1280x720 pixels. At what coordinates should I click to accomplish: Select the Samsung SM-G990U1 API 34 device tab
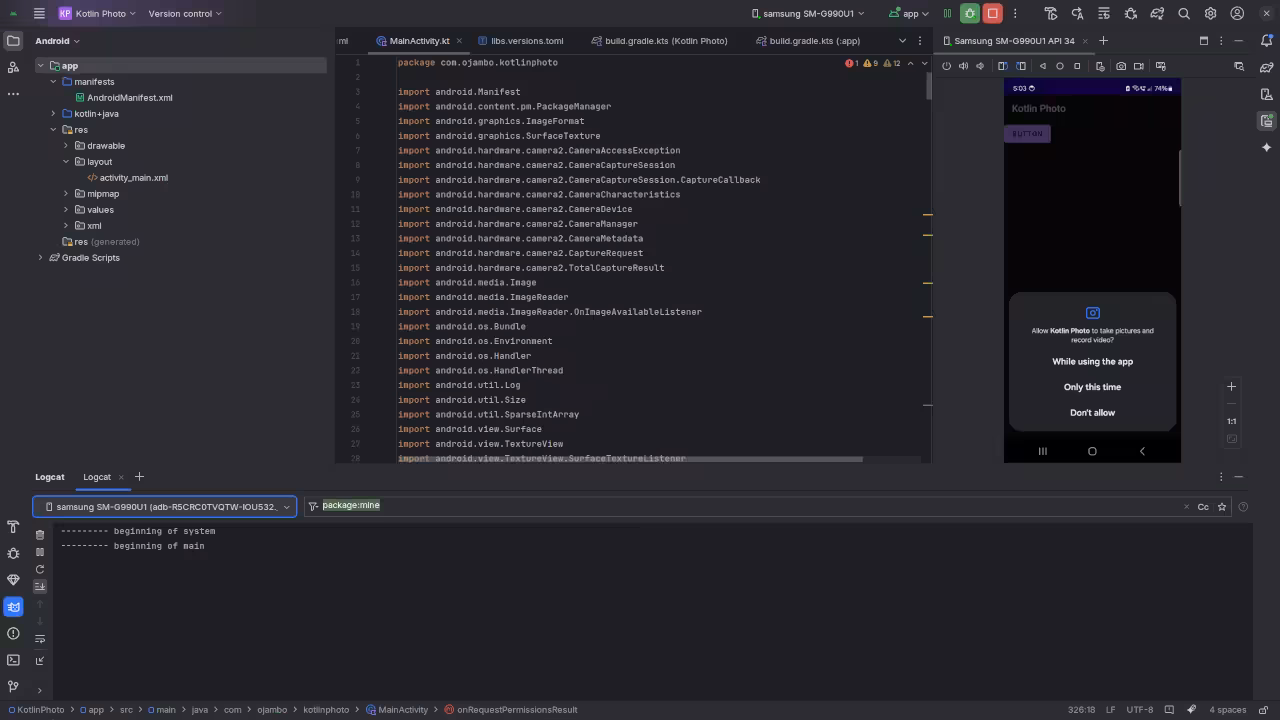point(1014,41)
